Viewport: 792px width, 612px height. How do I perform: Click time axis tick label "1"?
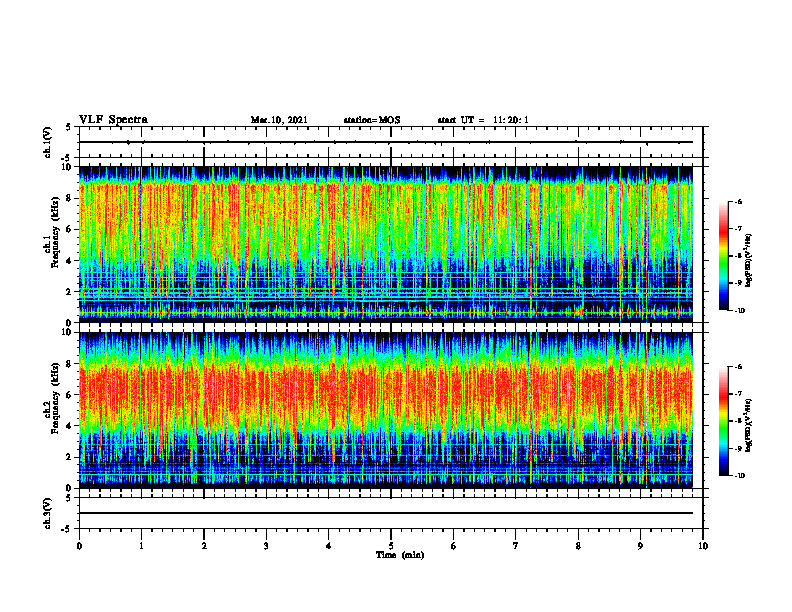click(x=141, y=546)
